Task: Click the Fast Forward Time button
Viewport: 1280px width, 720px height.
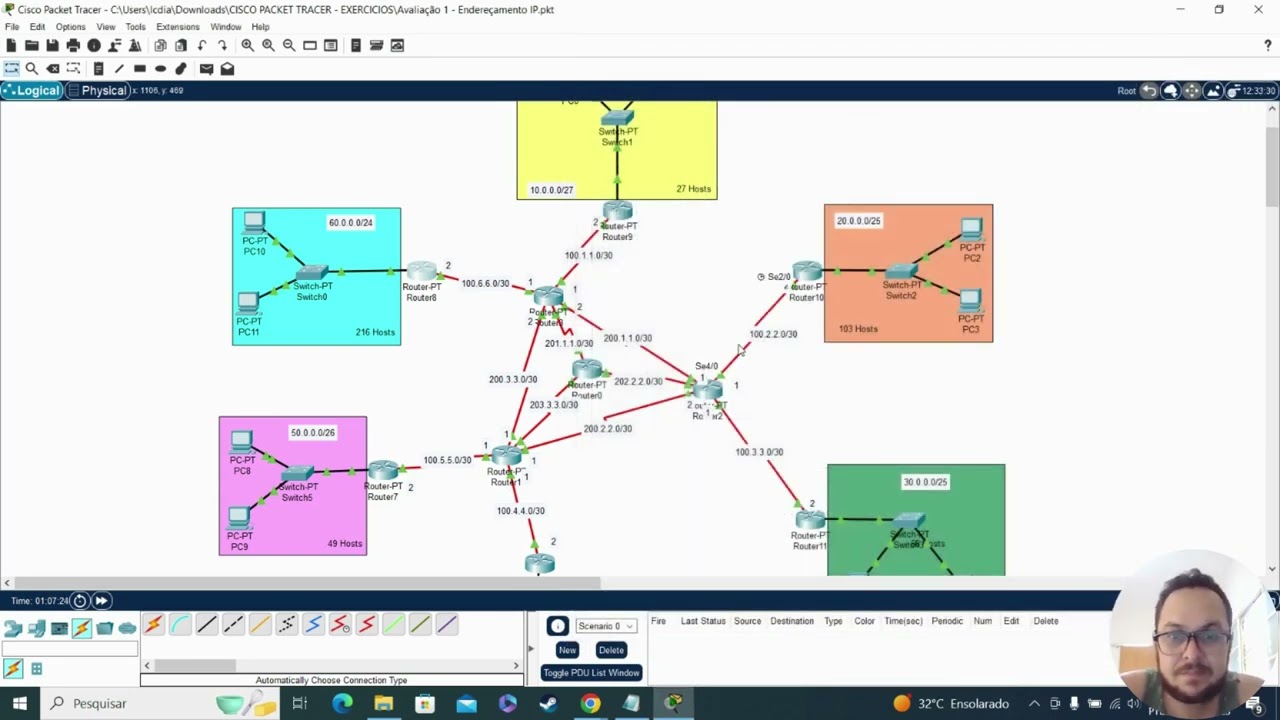Action: (101, 601)
